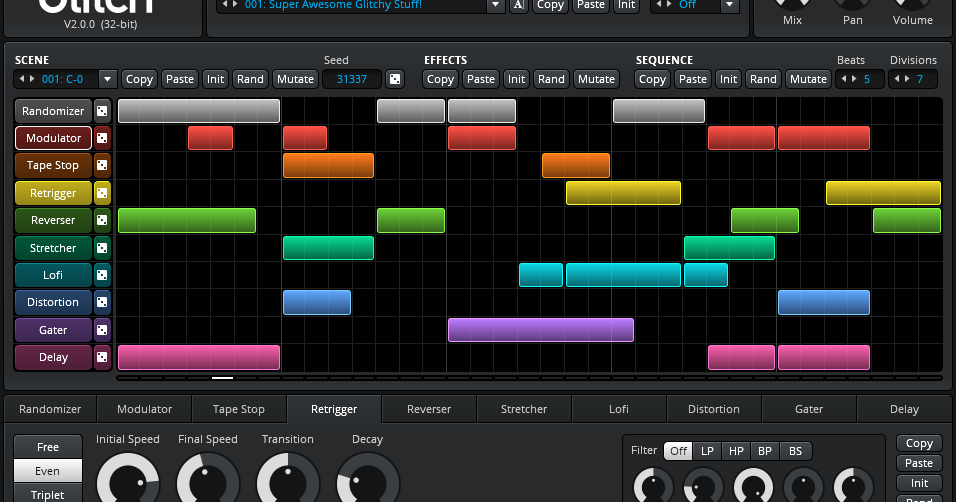Screen dimensions: 956x502
Task: Set the filter to BP
Action: coord(765,451)
